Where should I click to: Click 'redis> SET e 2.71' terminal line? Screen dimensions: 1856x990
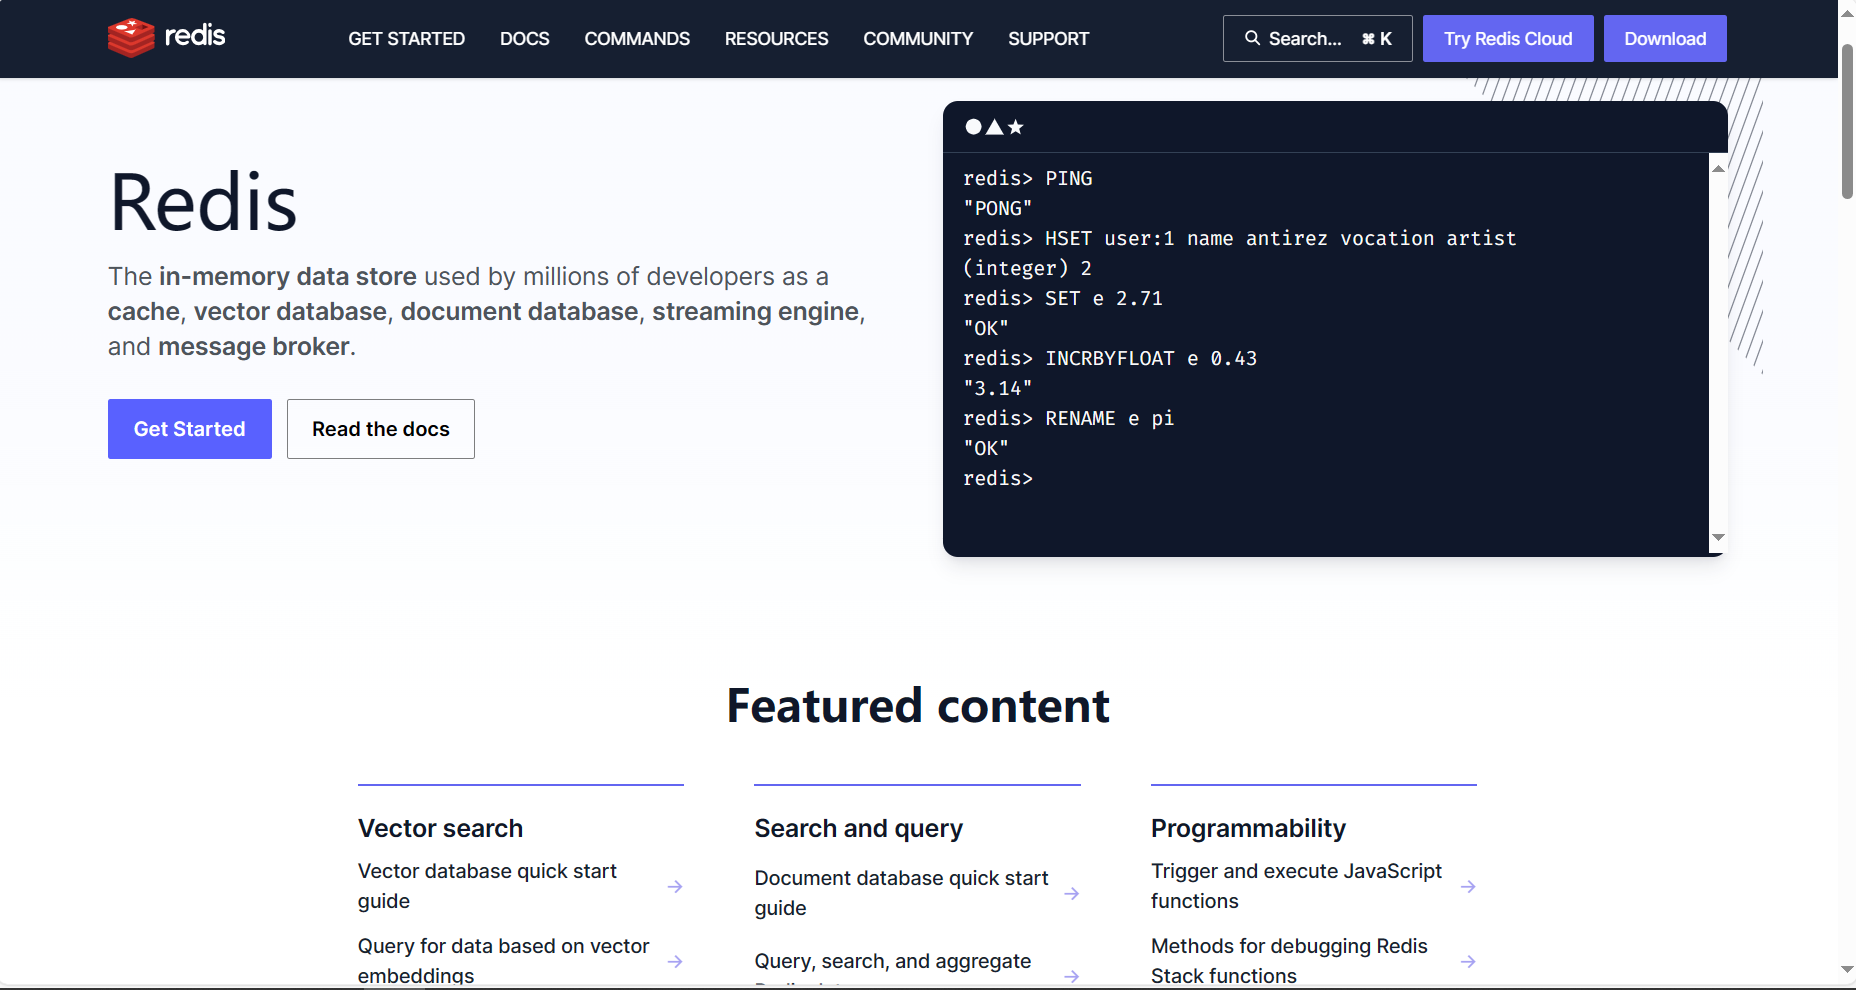(x=1063, y=298)
